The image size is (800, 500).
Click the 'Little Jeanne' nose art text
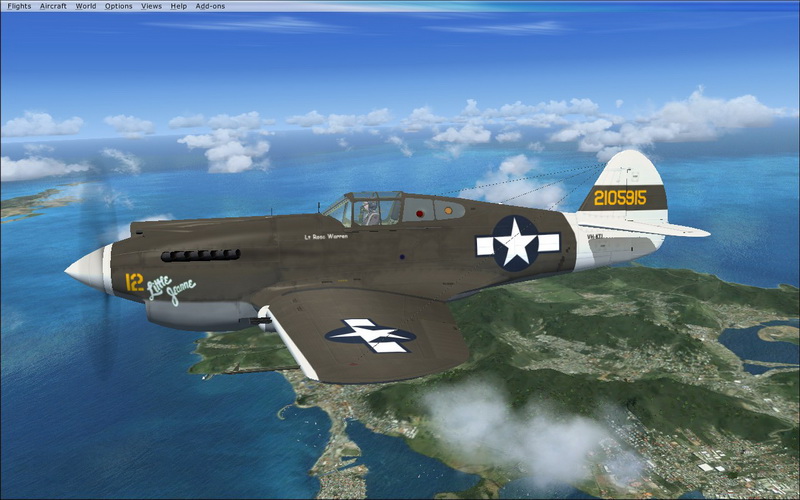click(x=171, y=290)
